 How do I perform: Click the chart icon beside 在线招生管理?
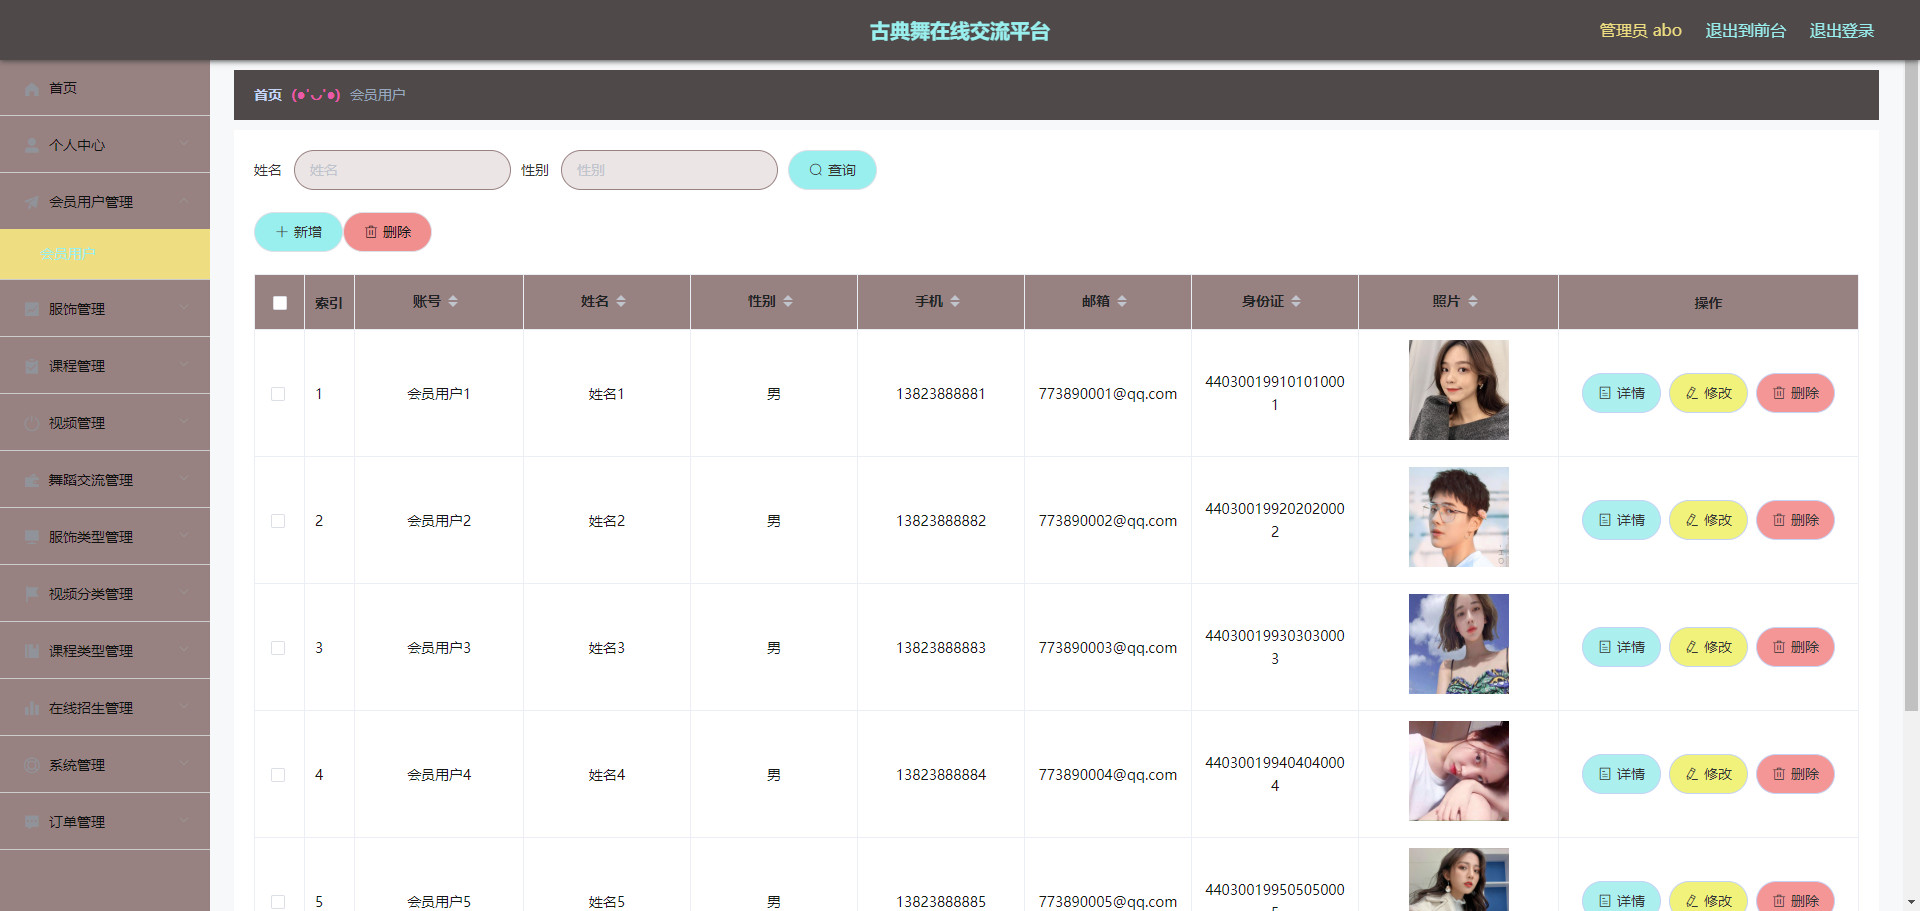pos(32,709)
